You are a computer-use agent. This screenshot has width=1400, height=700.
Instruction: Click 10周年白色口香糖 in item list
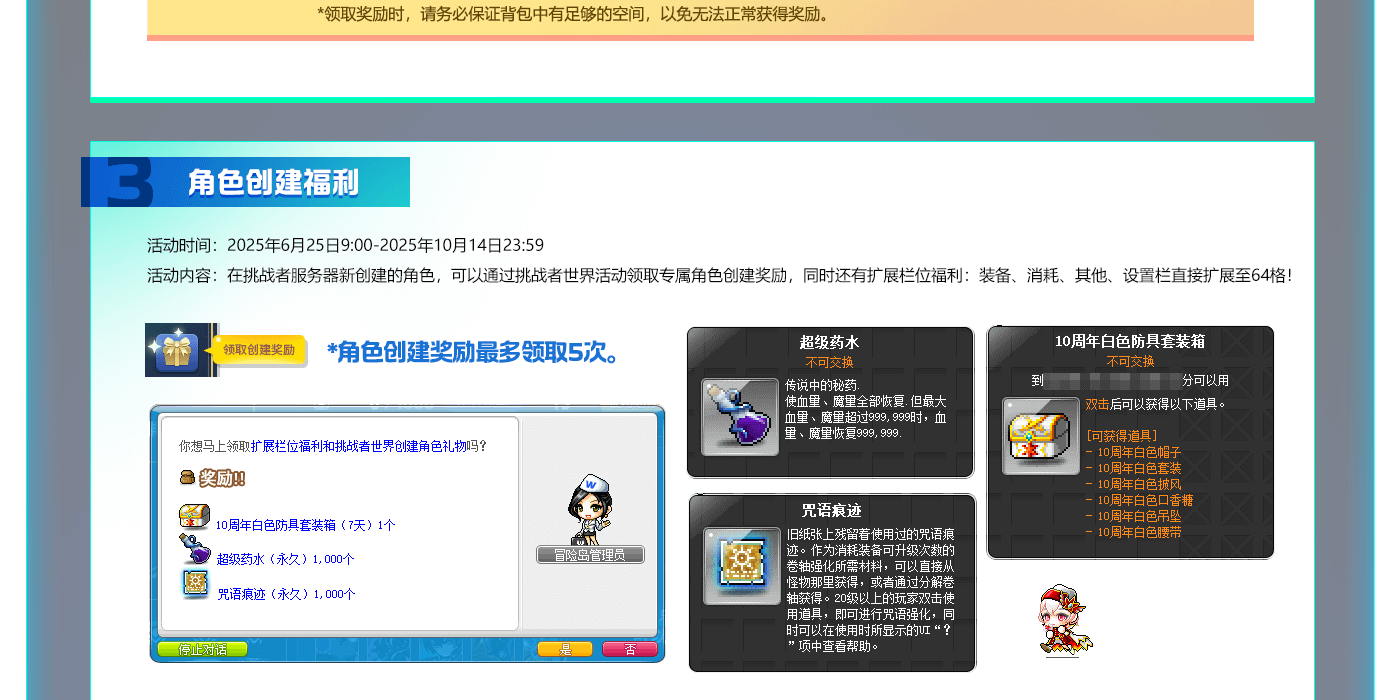click(1145, 500)
